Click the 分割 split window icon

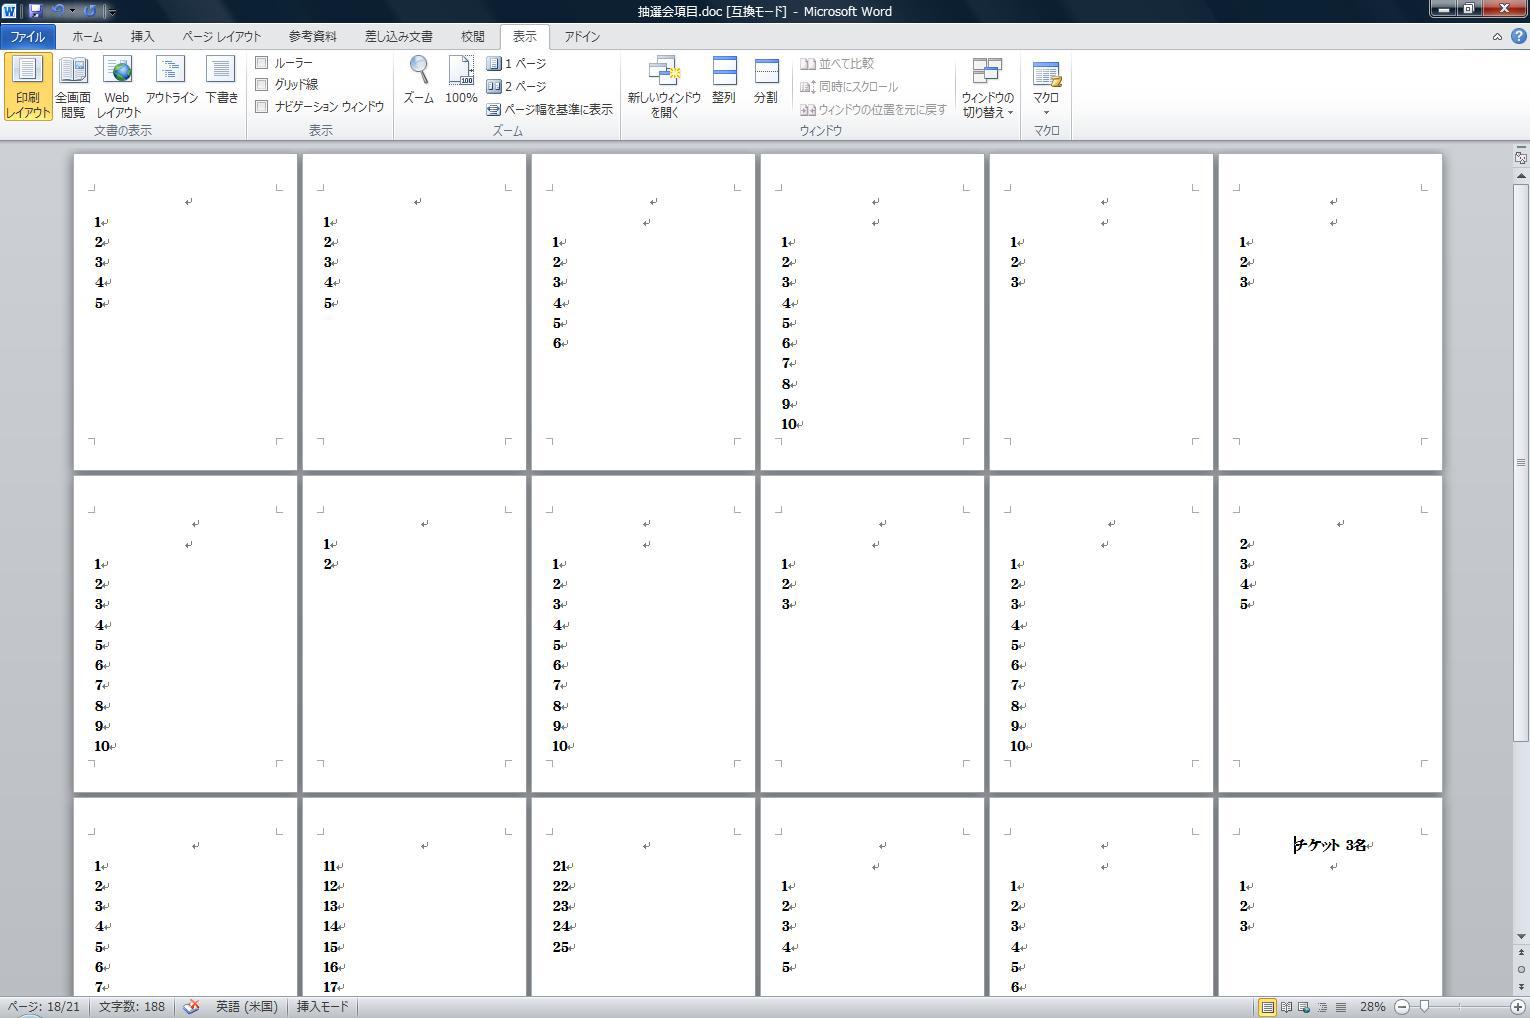pos(766,81)
